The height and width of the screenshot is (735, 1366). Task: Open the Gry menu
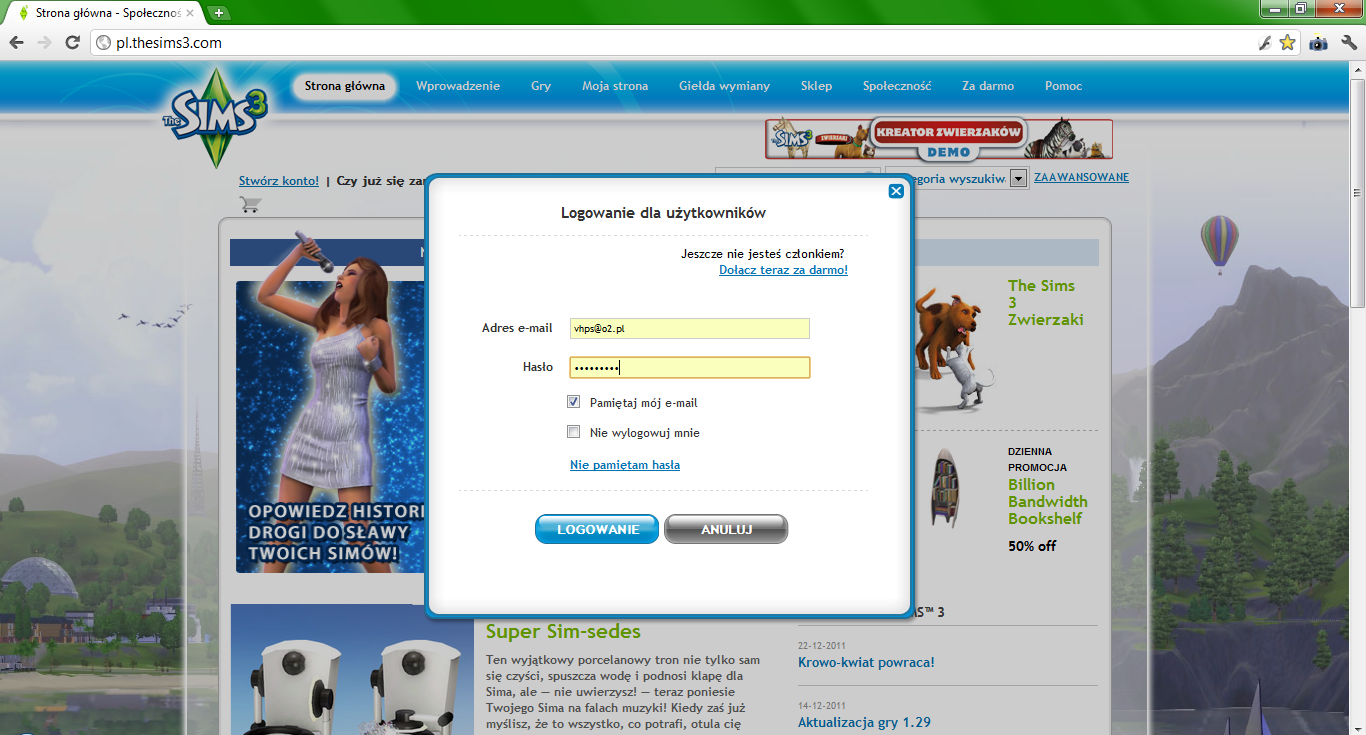click(x=541, y=86)
